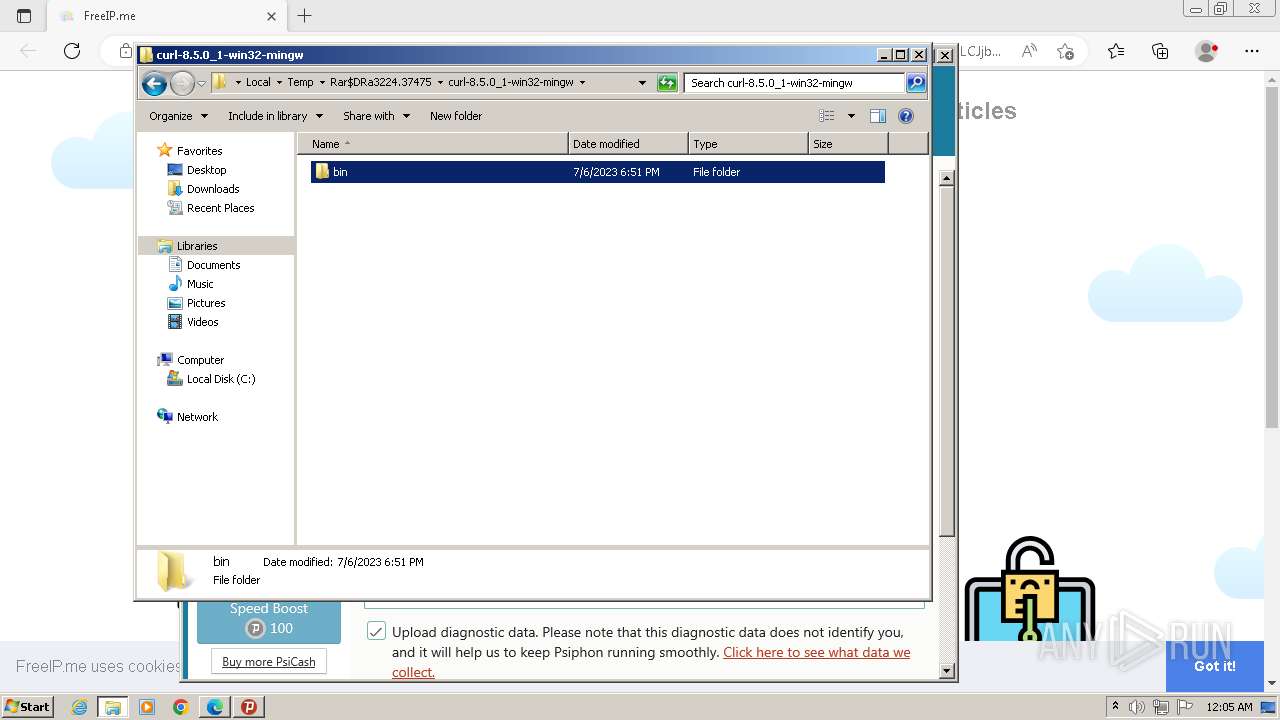Screen dimensions: 1280x720
Task: Open the Pictures library
Action: click(x=206, y=303)
